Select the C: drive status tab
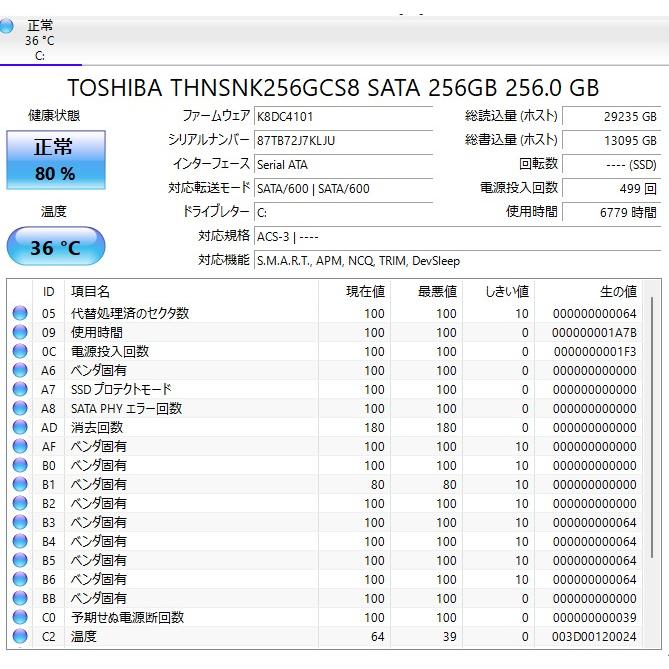This screenshot has width=669, height=669. [x=40, y=41]
